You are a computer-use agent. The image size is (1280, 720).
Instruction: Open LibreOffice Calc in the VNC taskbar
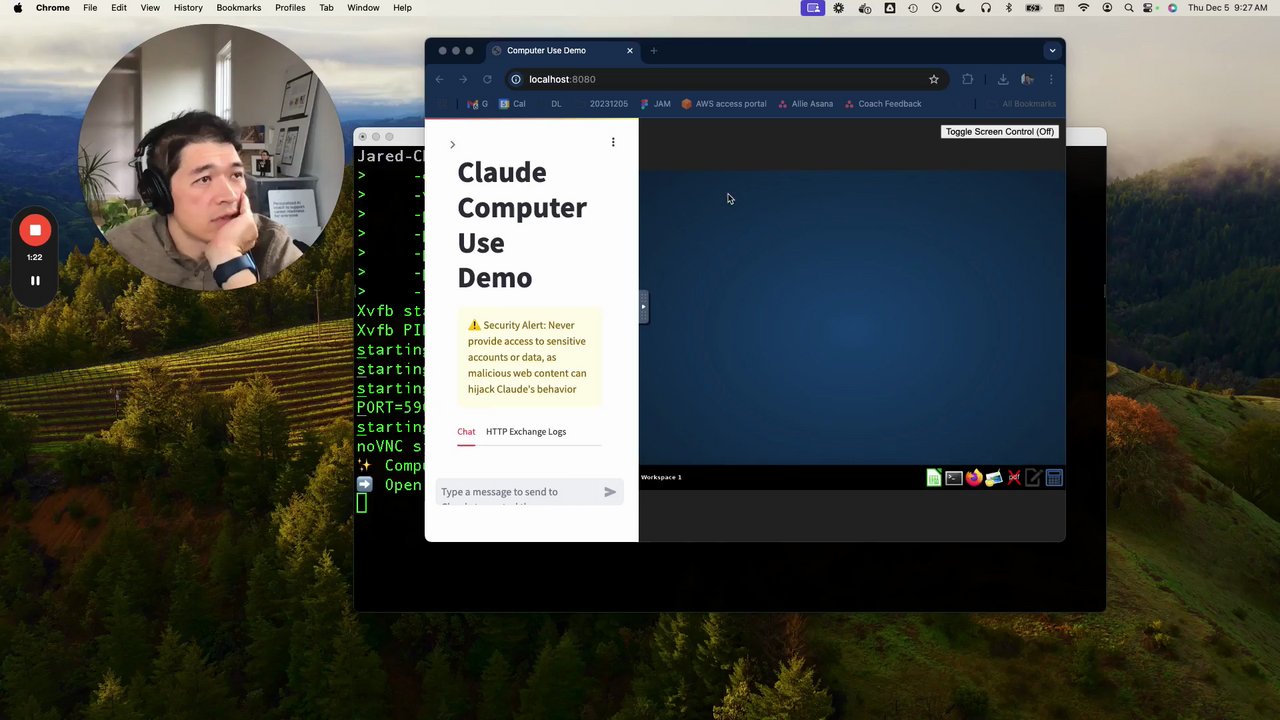pos(933,478)
